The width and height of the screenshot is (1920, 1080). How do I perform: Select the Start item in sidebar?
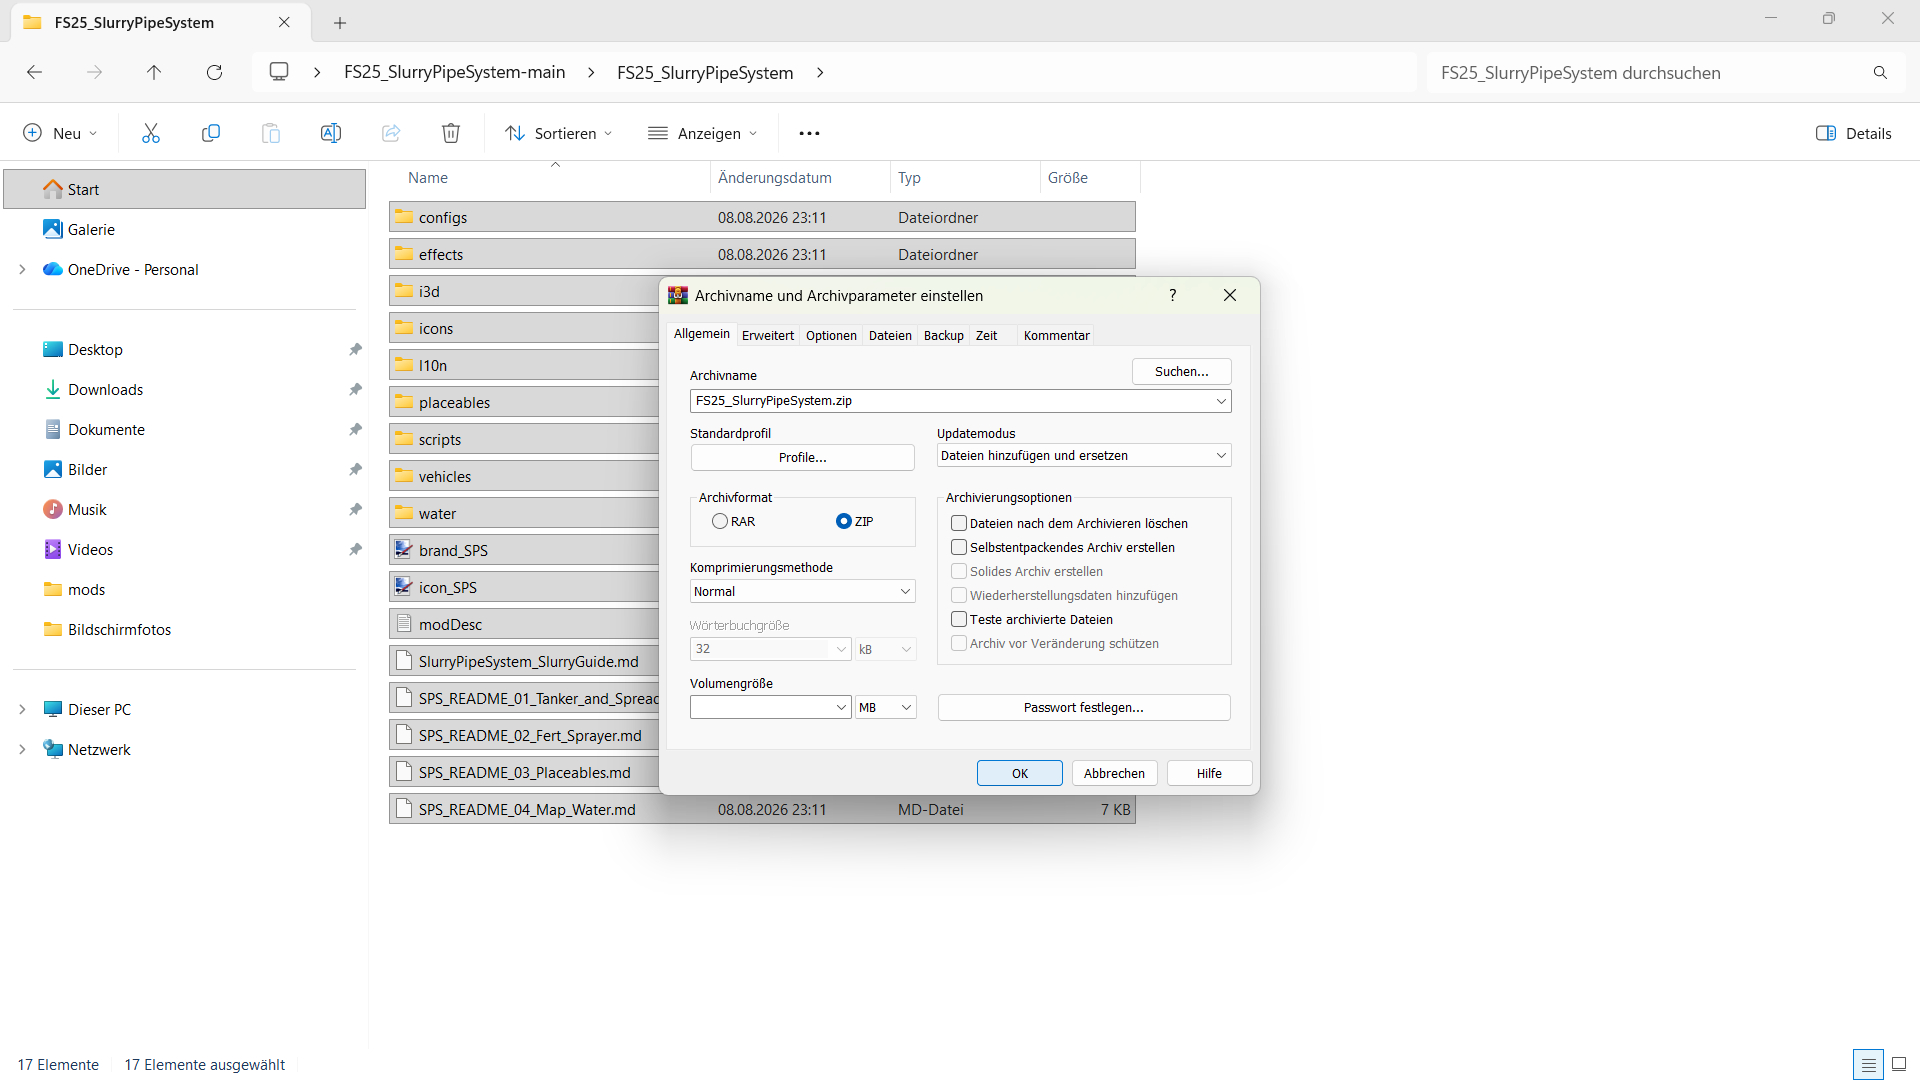coord(185,189)
